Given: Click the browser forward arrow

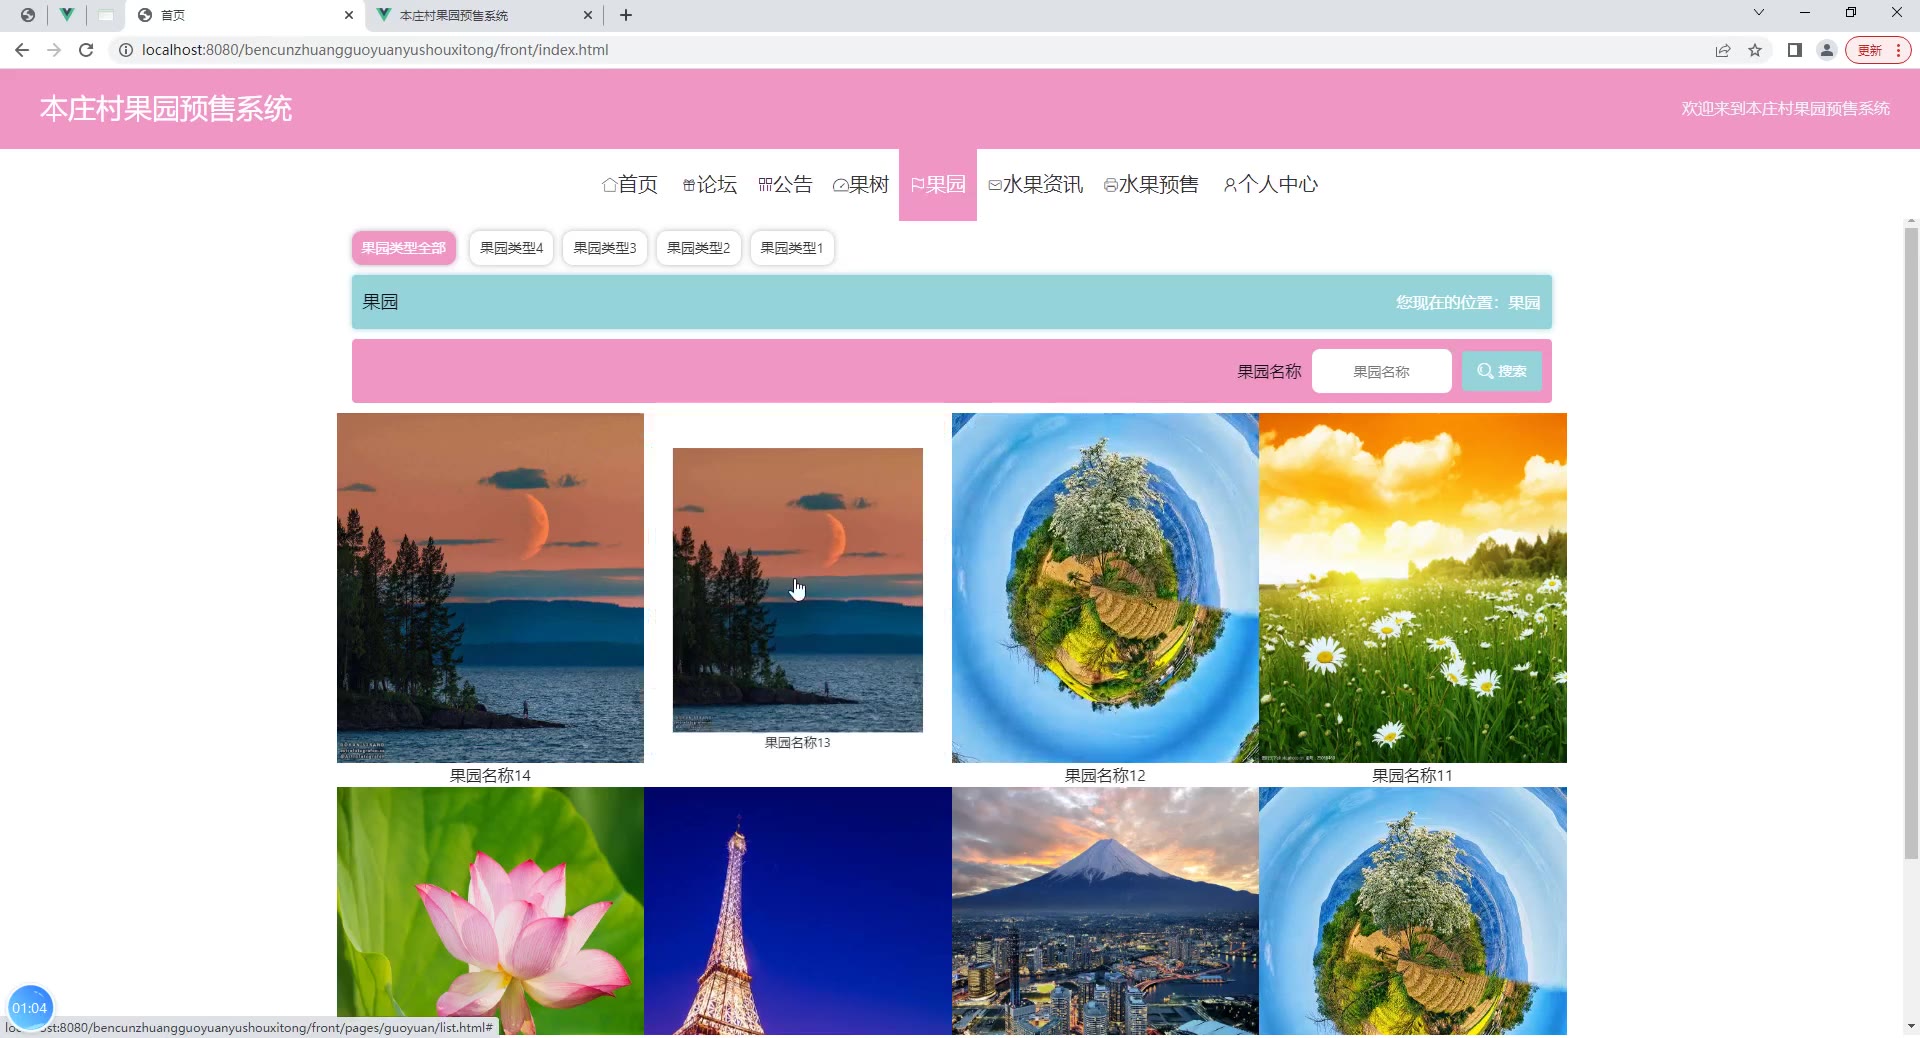Looking at the screenshot, I should point(54,50).
